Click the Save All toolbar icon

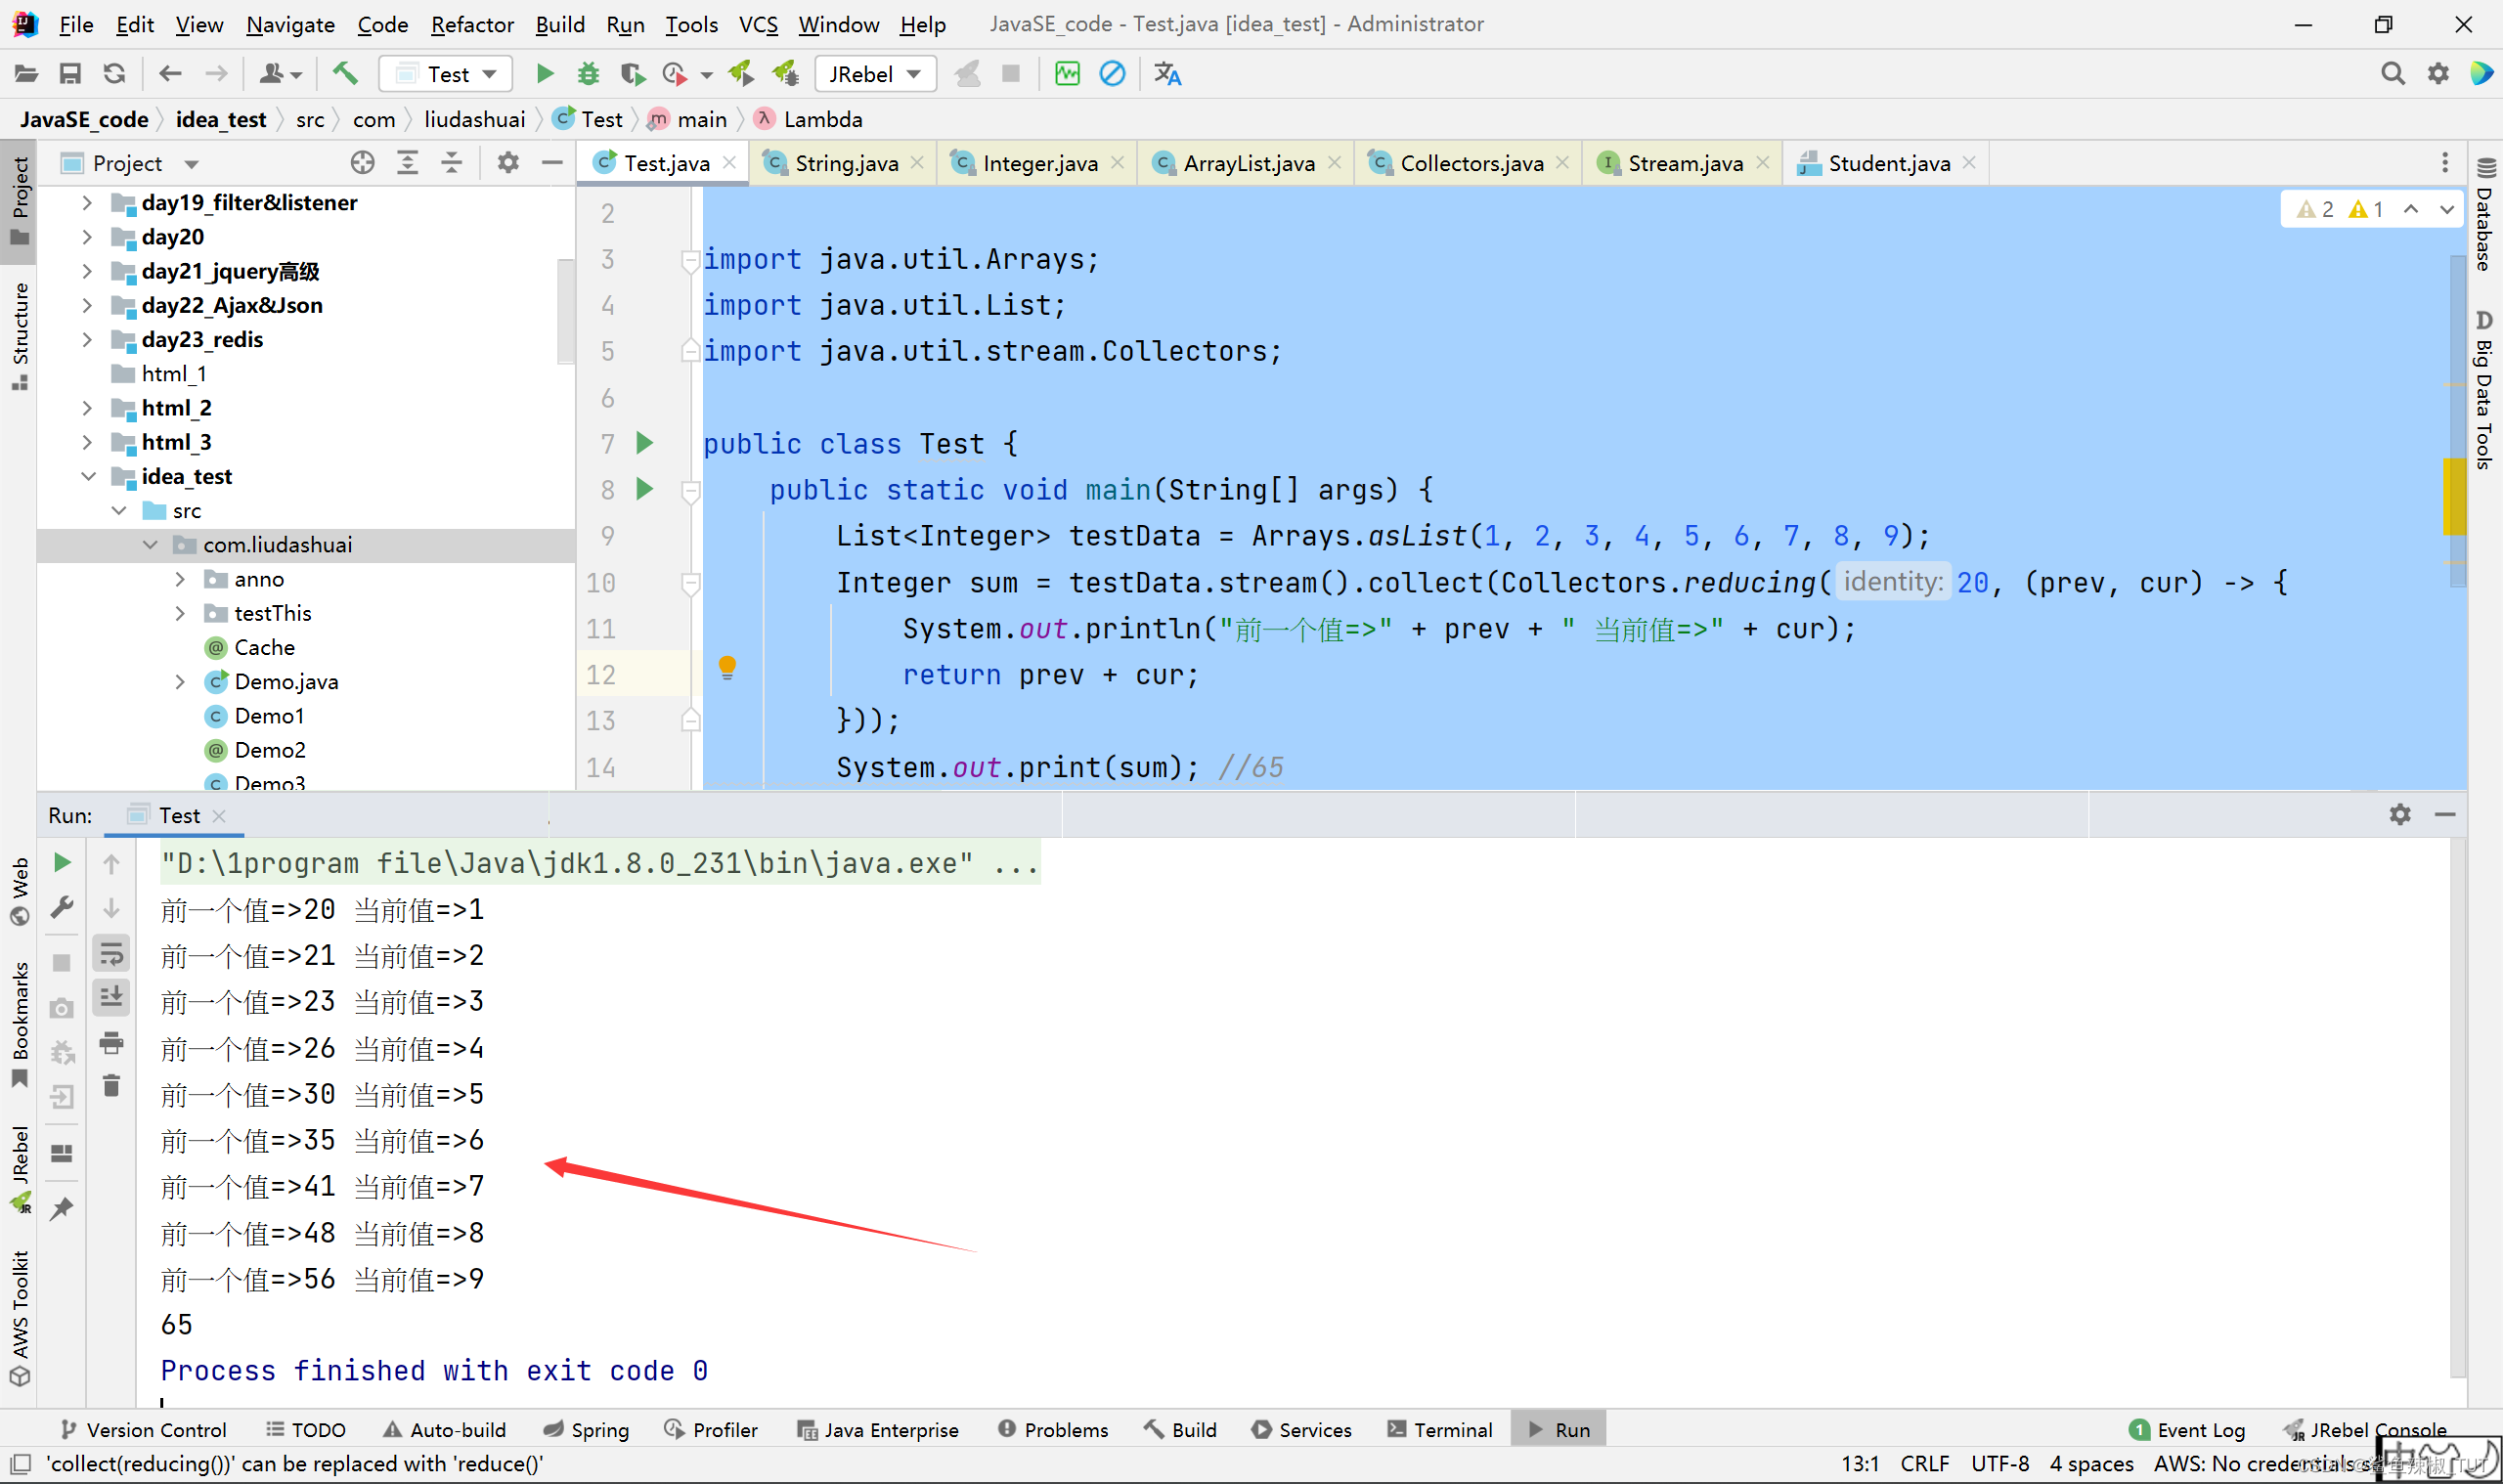coord(70,74)
